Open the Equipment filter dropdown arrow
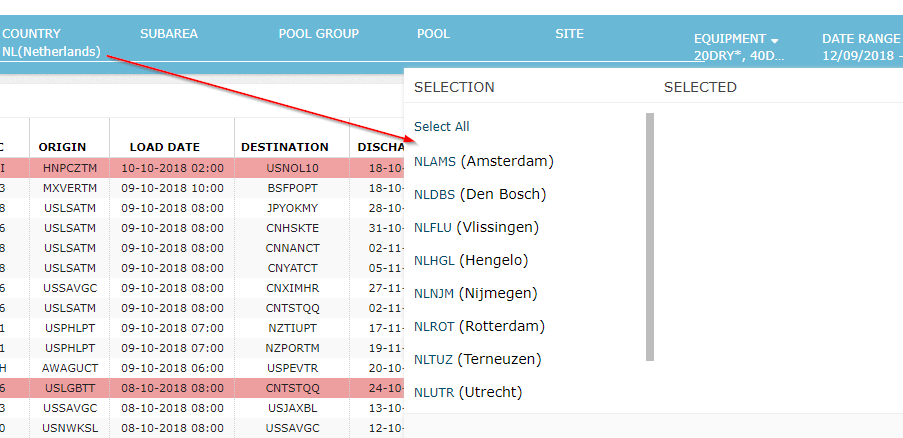 coord(774,40)
